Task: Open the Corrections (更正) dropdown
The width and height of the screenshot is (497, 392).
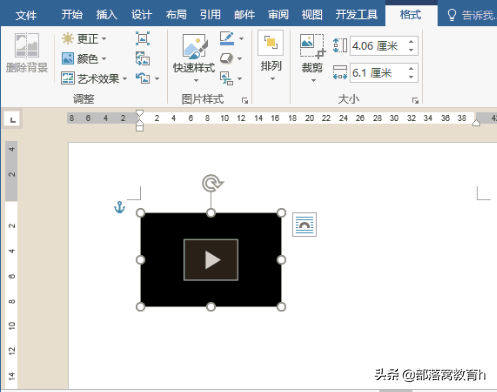Action: (84, 39)
